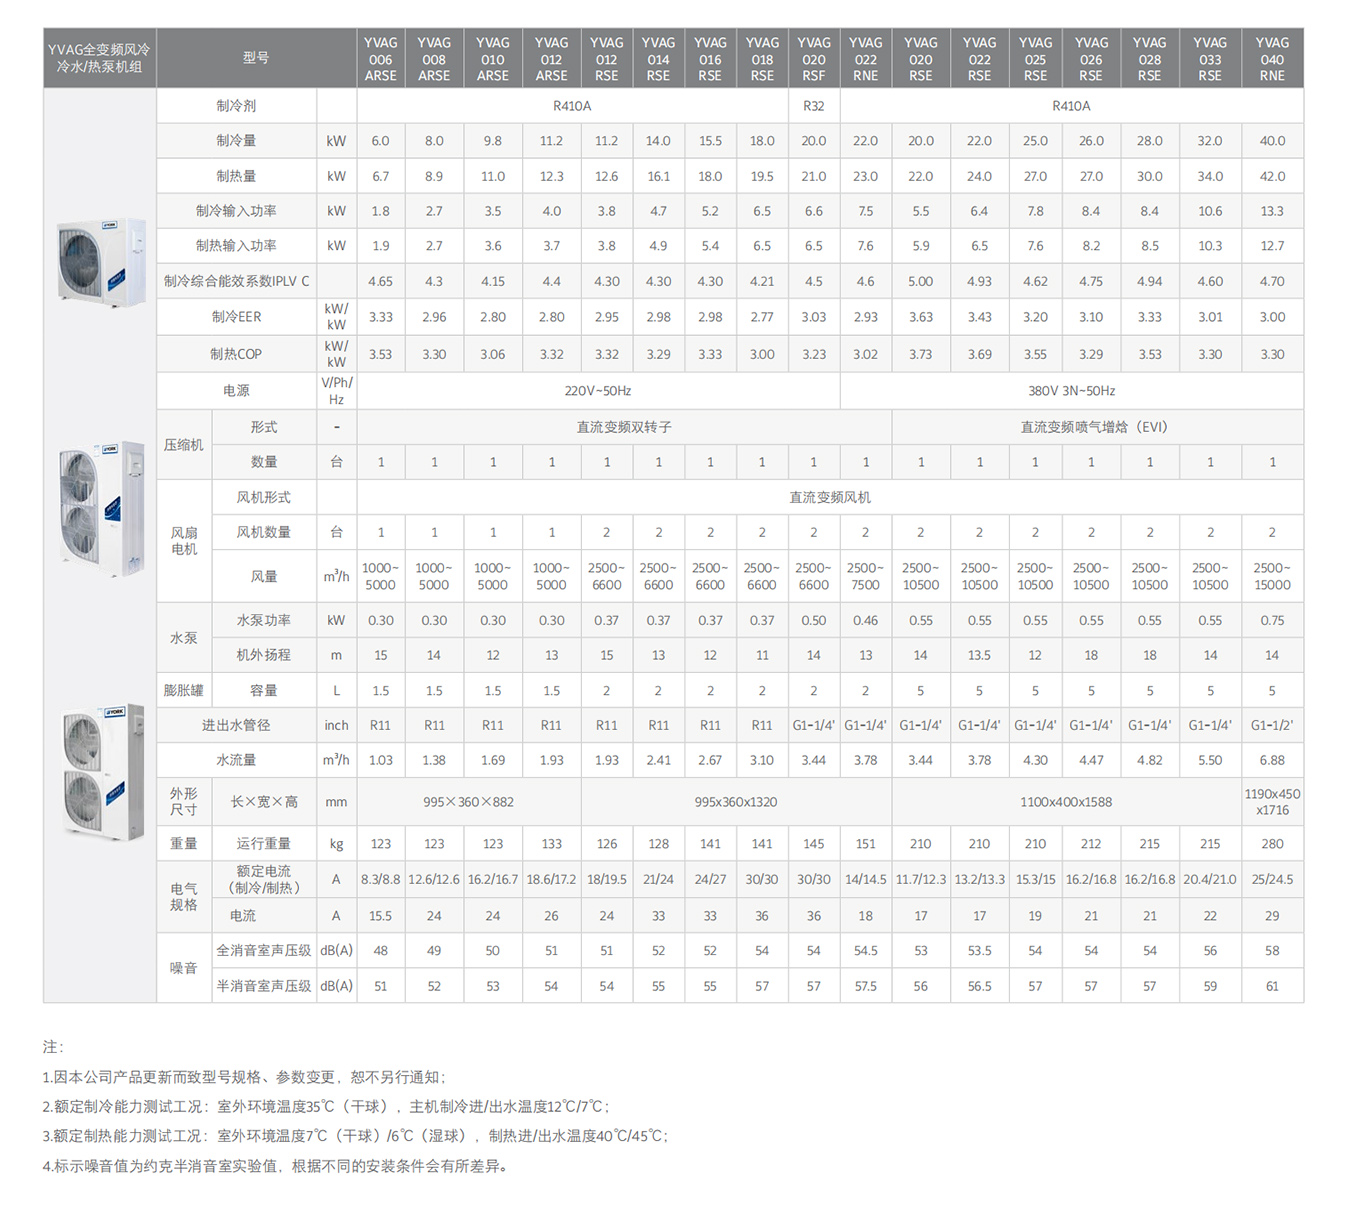Screen dimensions: 1350x1217
Task: Expand the YVAG 040 RNE column header
Action: click(x=1271, y=57)
